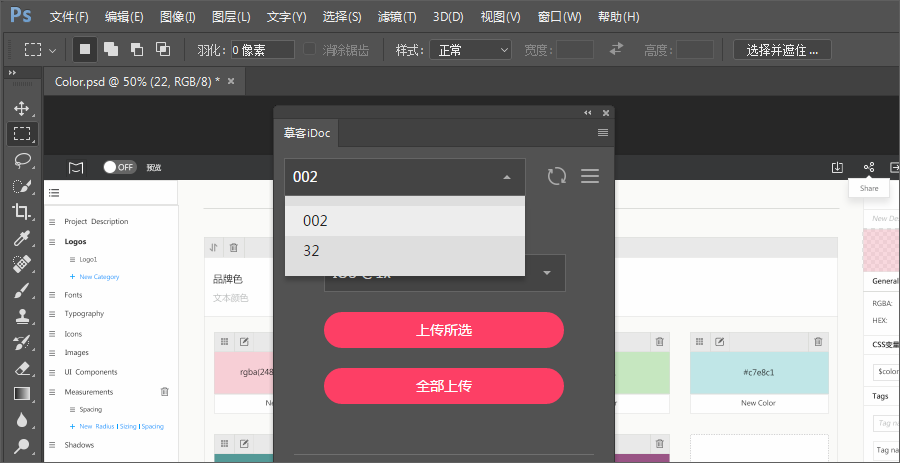The height and width of the screenshot is (463, 900).
Task: Open the 文字(Y) menu
Action: 286,17
